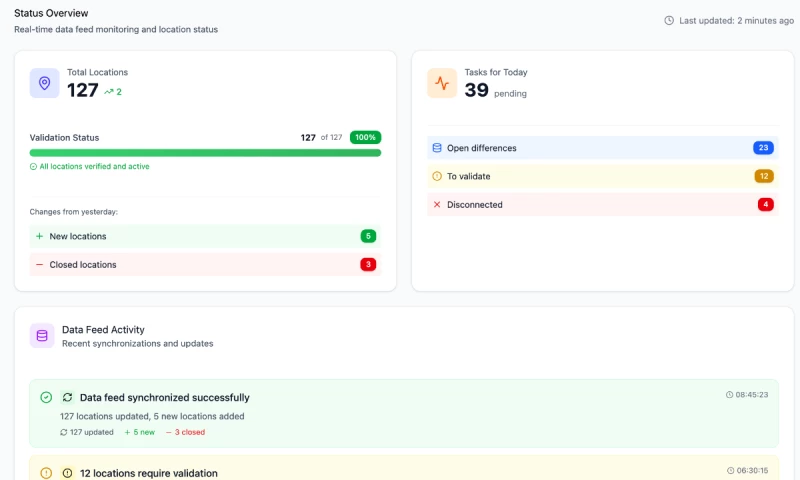This screenshot has width=800, height=480.
Task: Click the red 4 count badge
Action: [x=766, y=205]
